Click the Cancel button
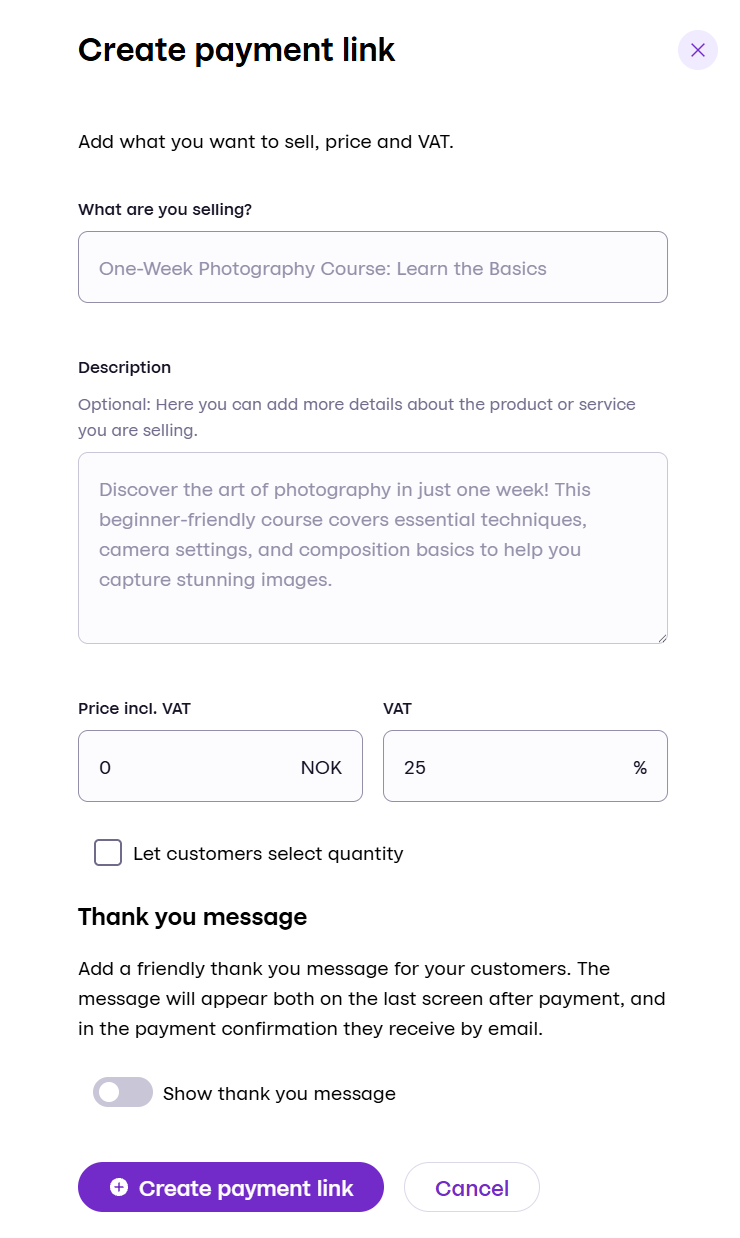 pyautogui.click(x=471, y=1187)
